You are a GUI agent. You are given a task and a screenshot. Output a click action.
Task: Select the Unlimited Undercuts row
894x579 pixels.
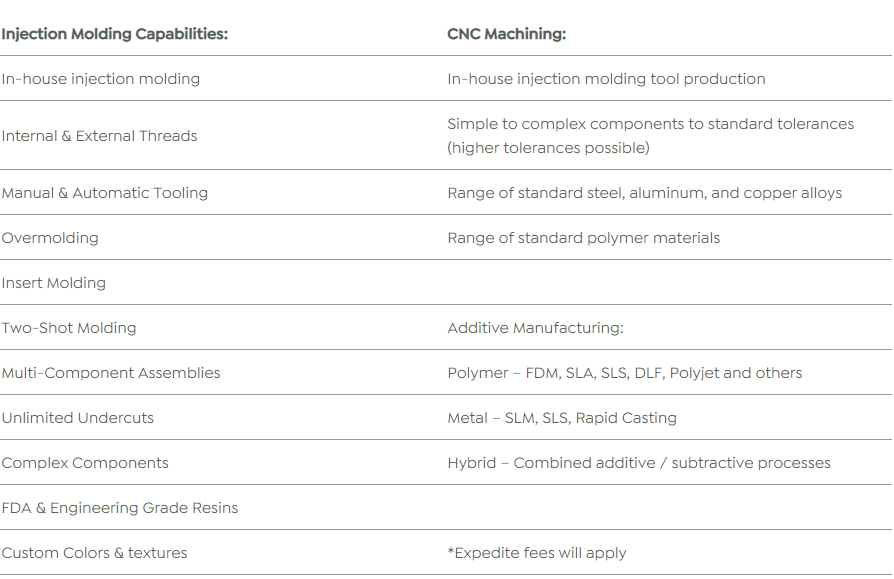78,418
